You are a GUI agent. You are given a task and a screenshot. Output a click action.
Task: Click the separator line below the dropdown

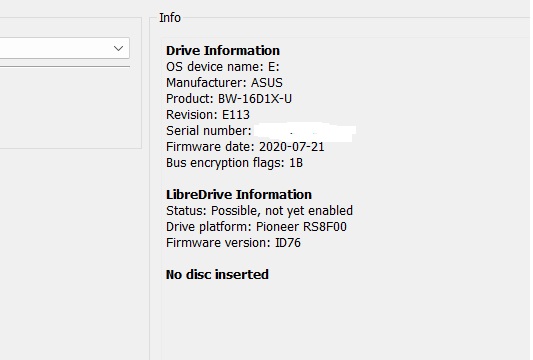(x=65, y=67)
